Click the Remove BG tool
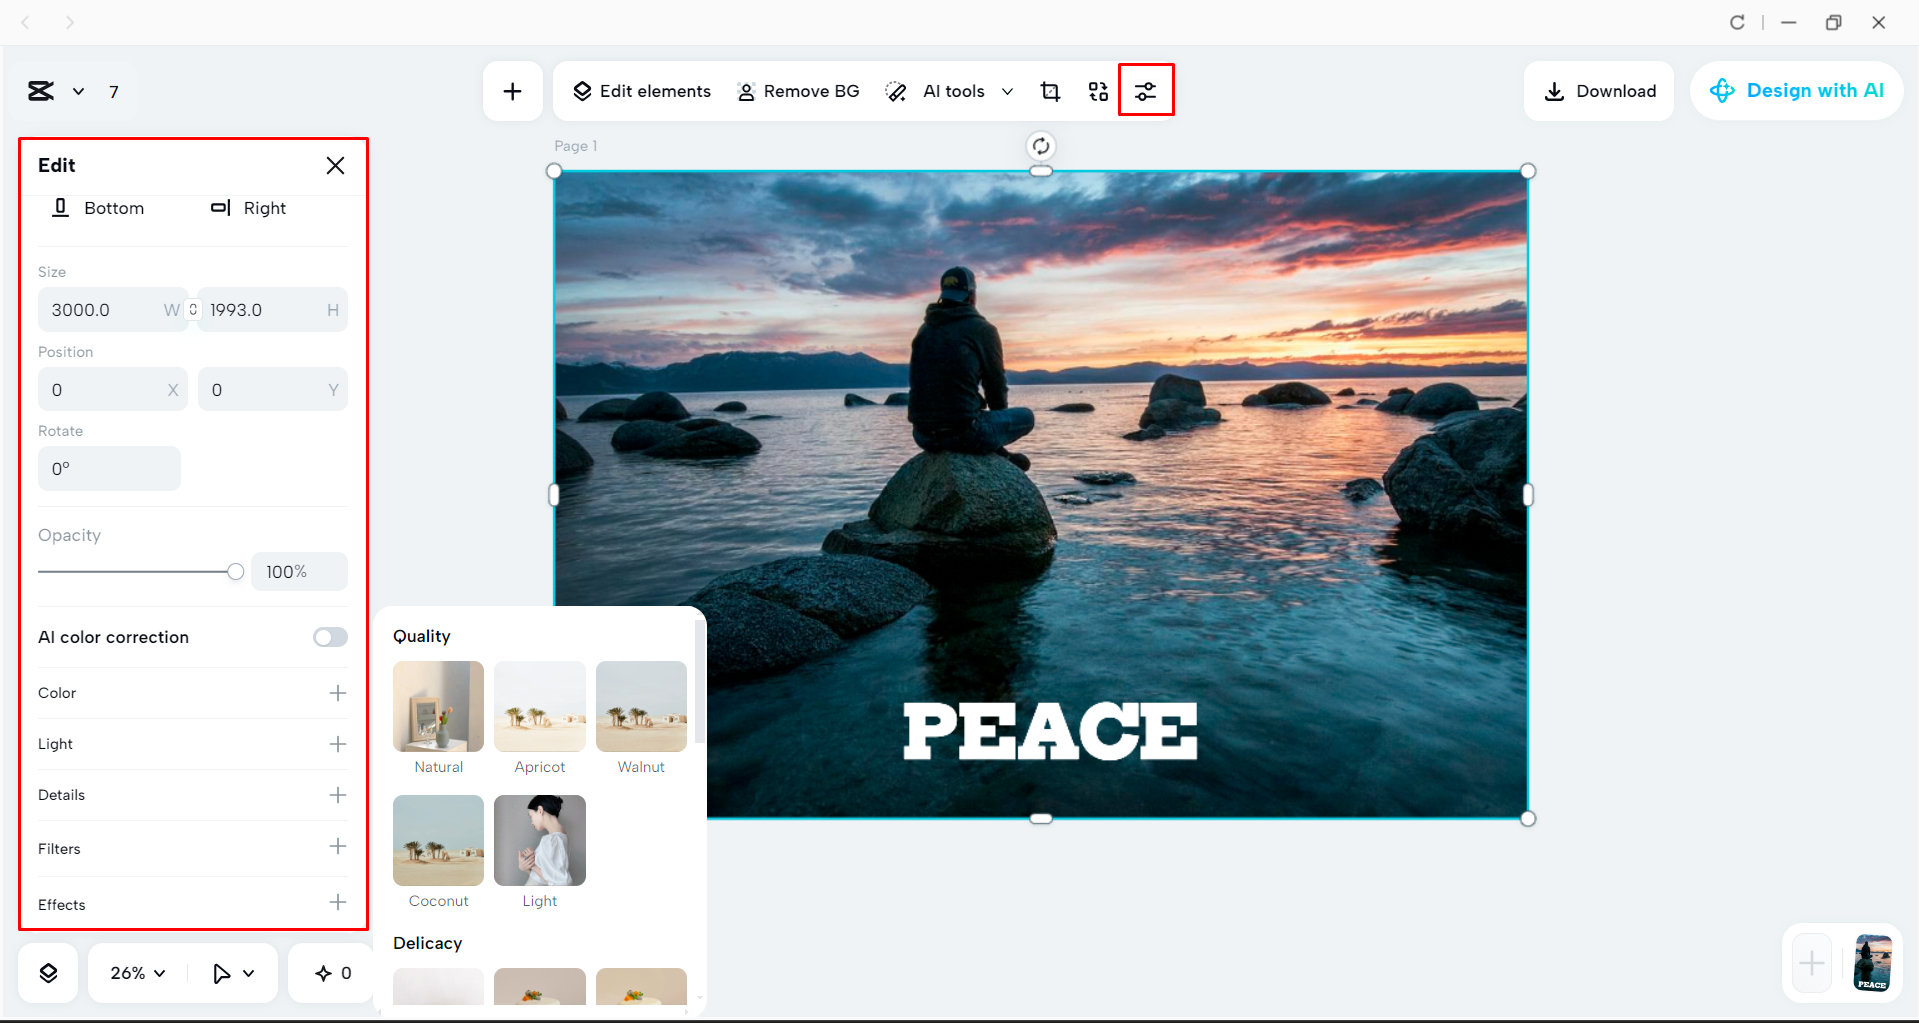 [798, 90]
